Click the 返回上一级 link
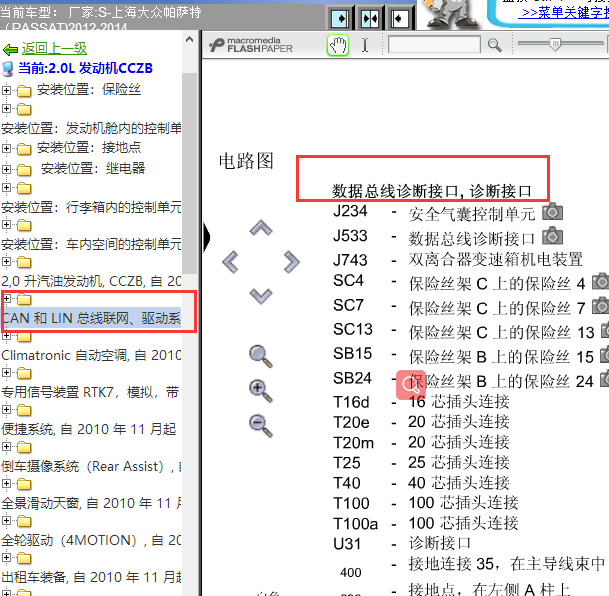Image resolution: width=609 pixels, height=596 pixels. click(x=54, y=49)
